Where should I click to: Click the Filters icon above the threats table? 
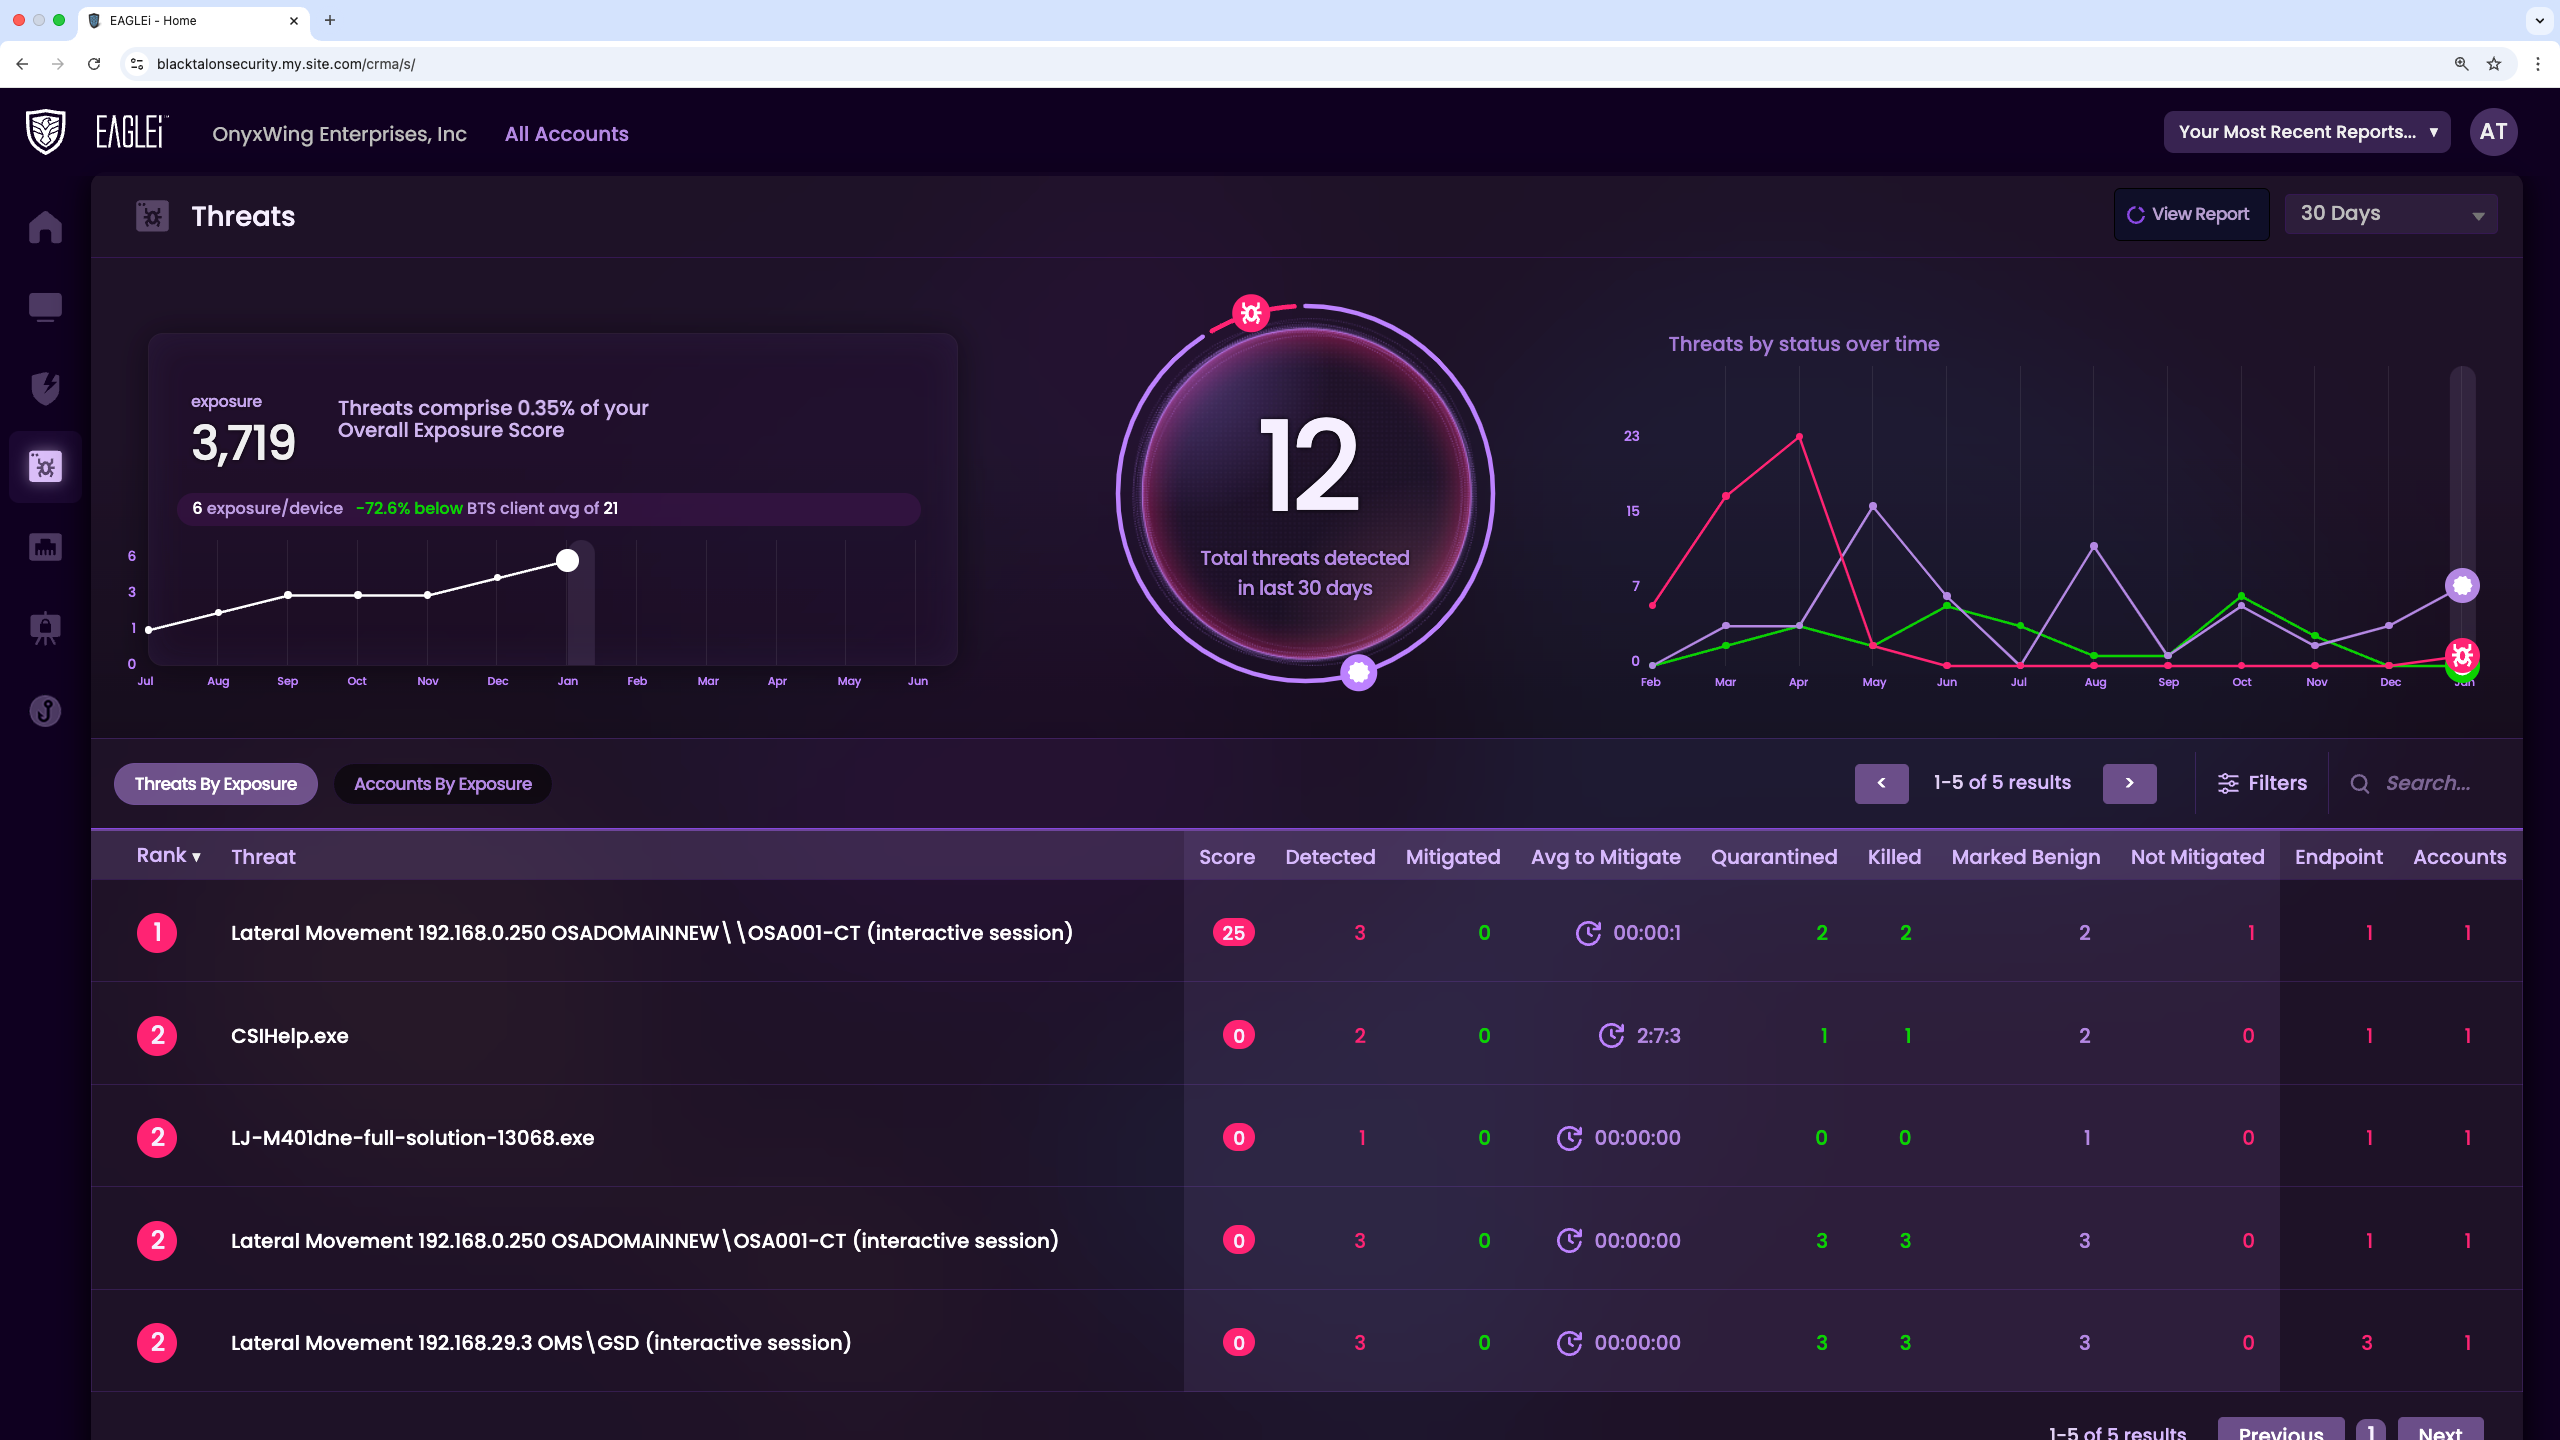pyautogui.click(x=2229, y=783)
